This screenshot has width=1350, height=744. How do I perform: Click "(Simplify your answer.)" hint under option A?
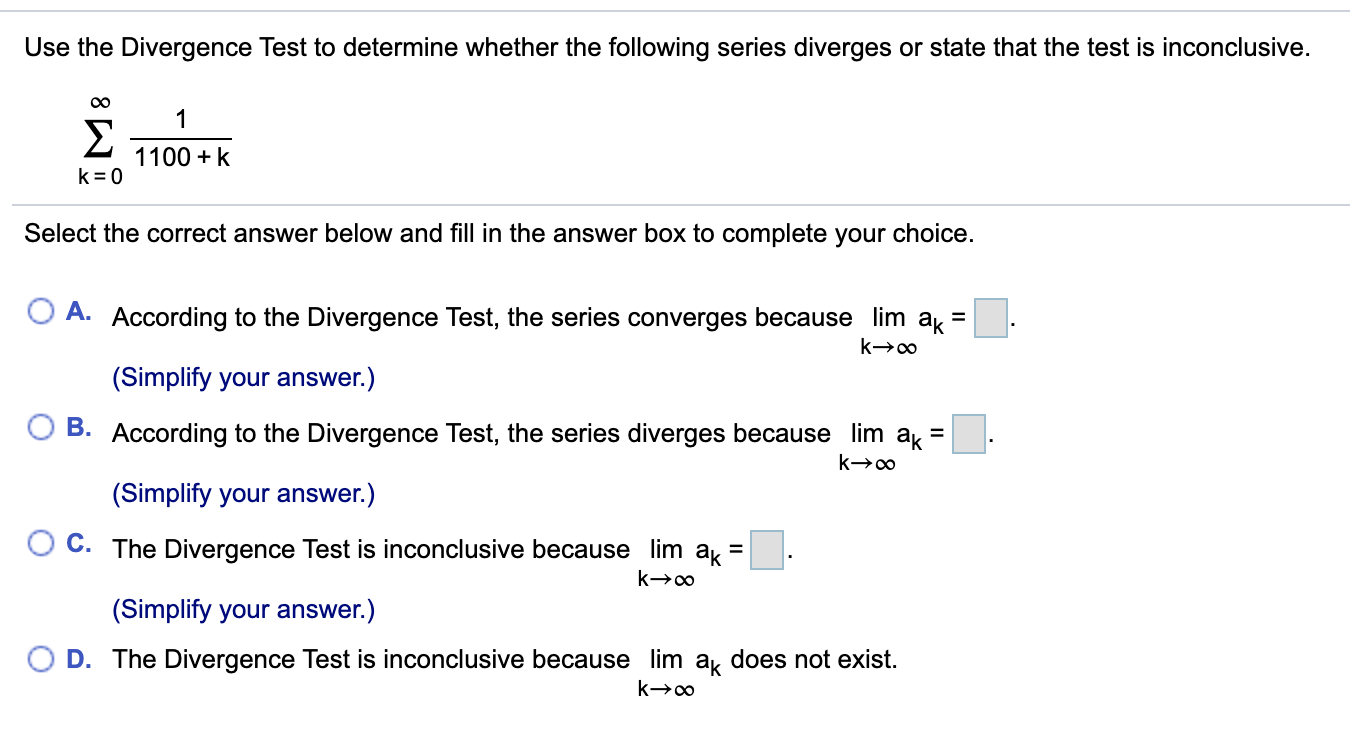(x=243, y=378)
